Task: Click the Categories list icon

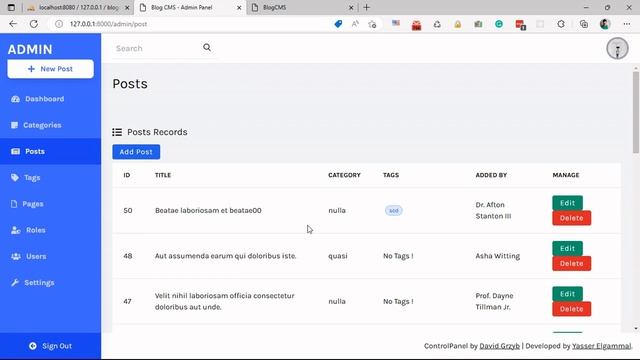Action: (x=15, y=125)
